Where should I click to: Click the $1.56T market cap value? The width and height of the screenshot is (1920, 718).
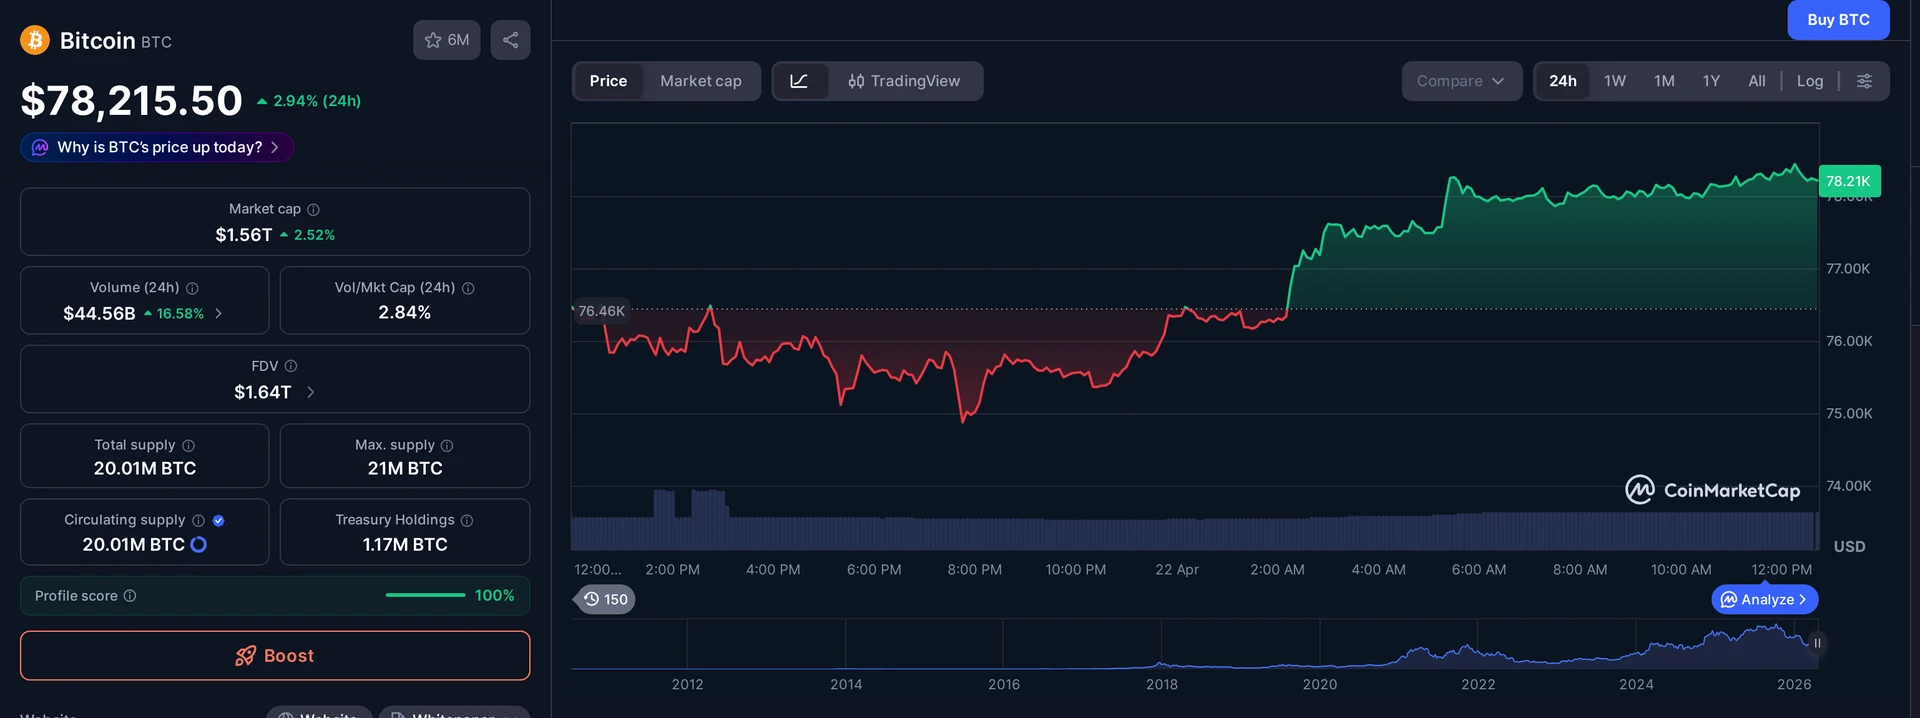pos(244,235)
